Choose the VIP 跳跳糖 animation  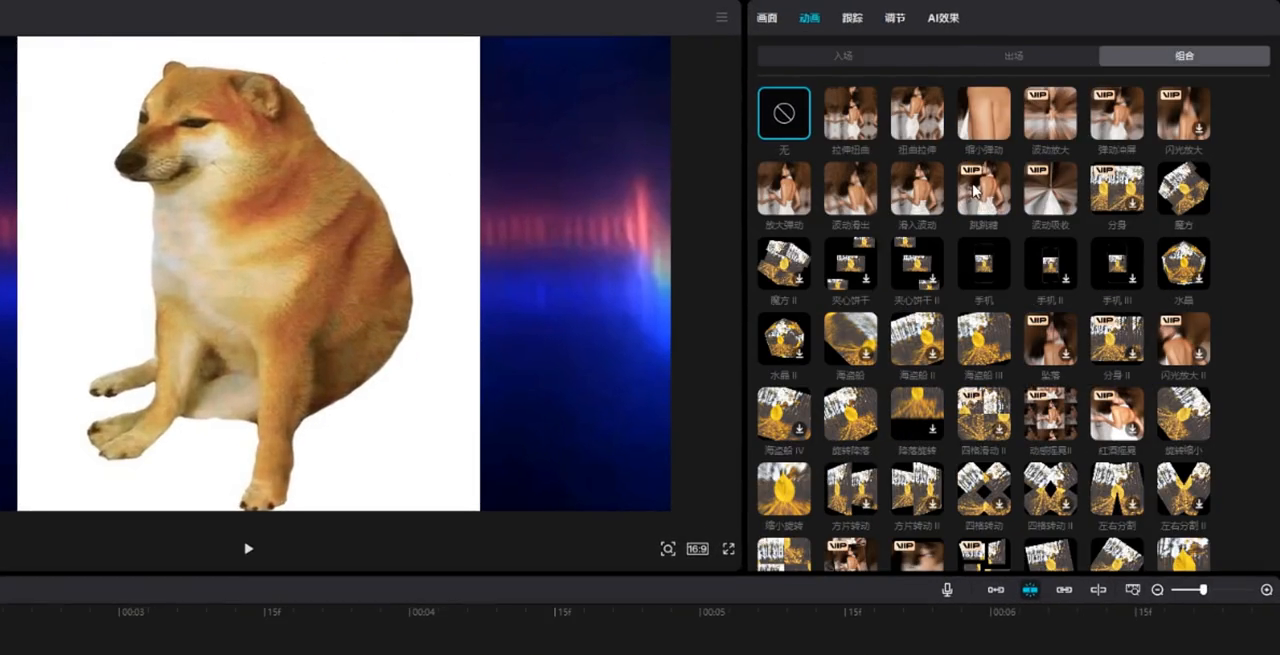click(984, 188)
